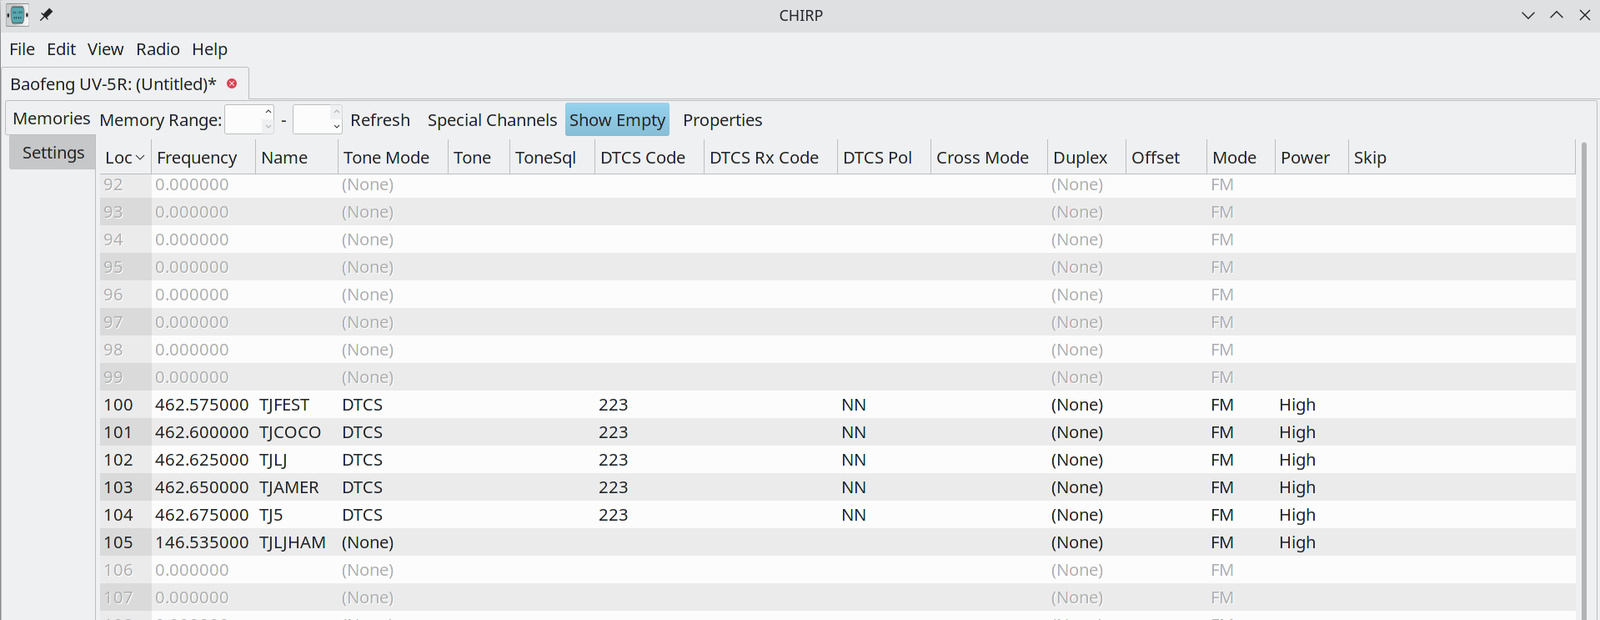Open the View menu
1600x620 pixels.
point(105,49)
